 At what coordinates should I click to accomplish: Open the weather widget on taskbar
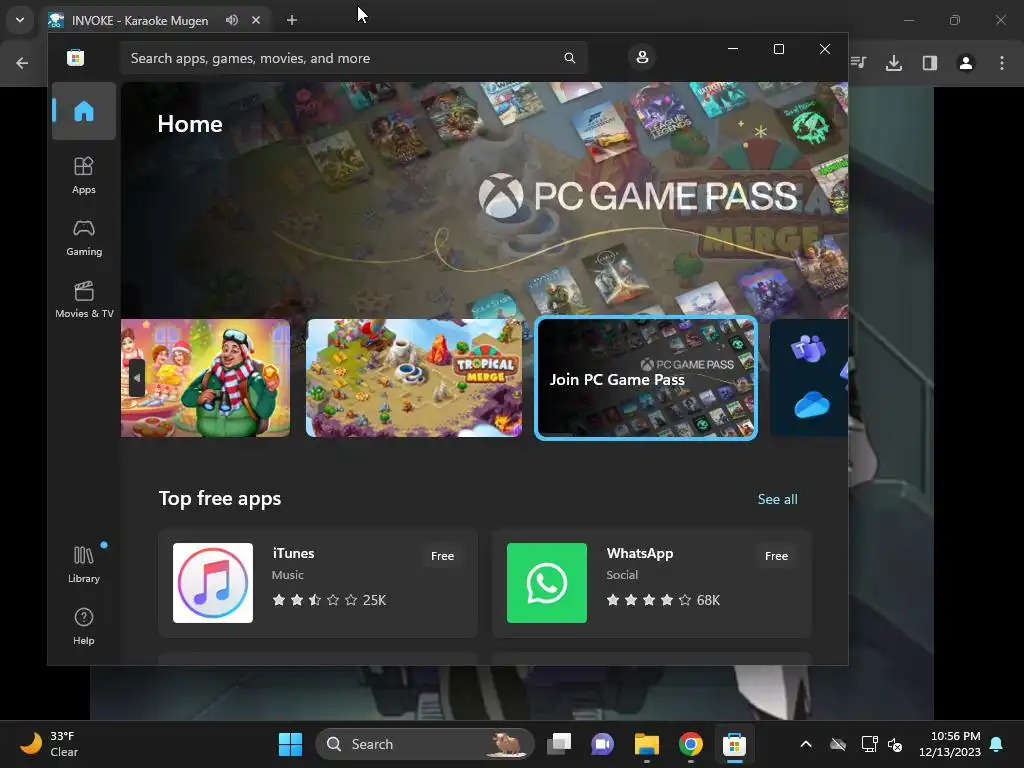[x=50, y=744]
